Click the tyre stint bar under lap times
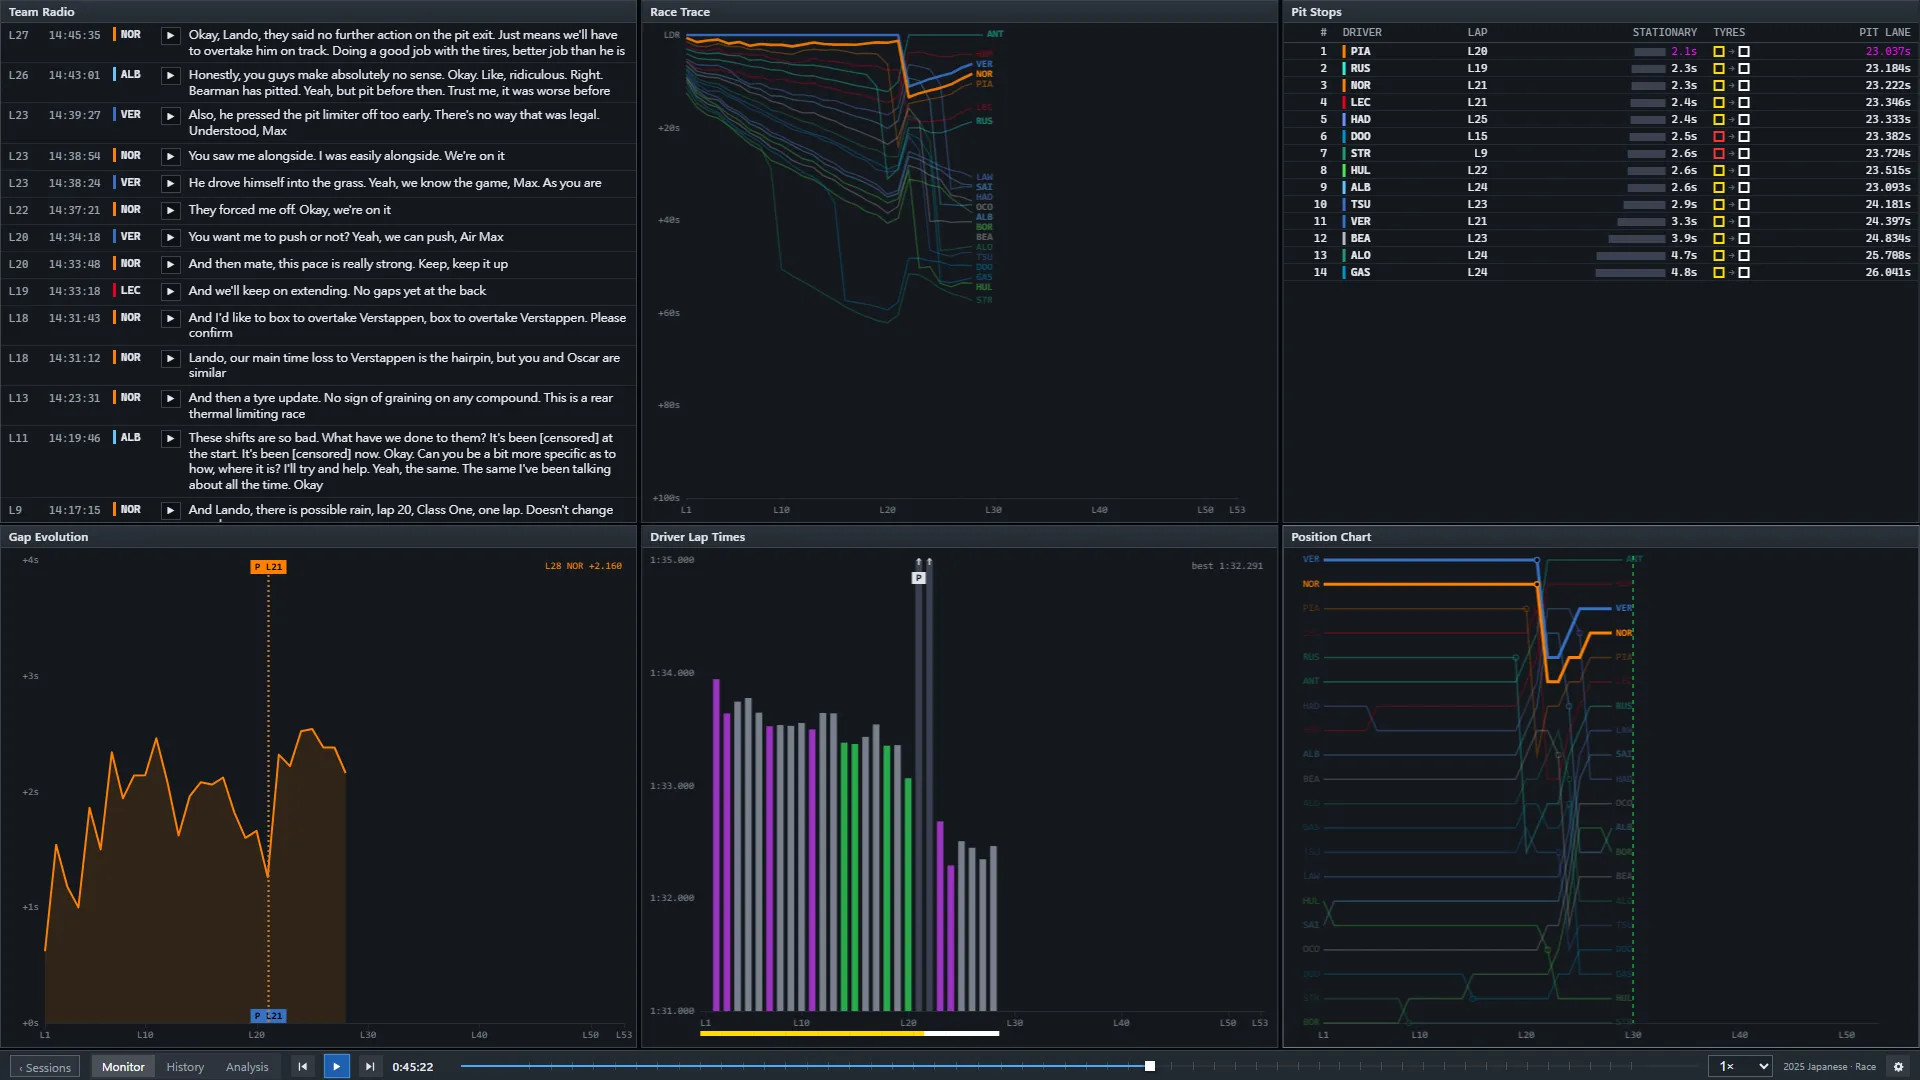1920x1080 pixels. point(849,1034)
